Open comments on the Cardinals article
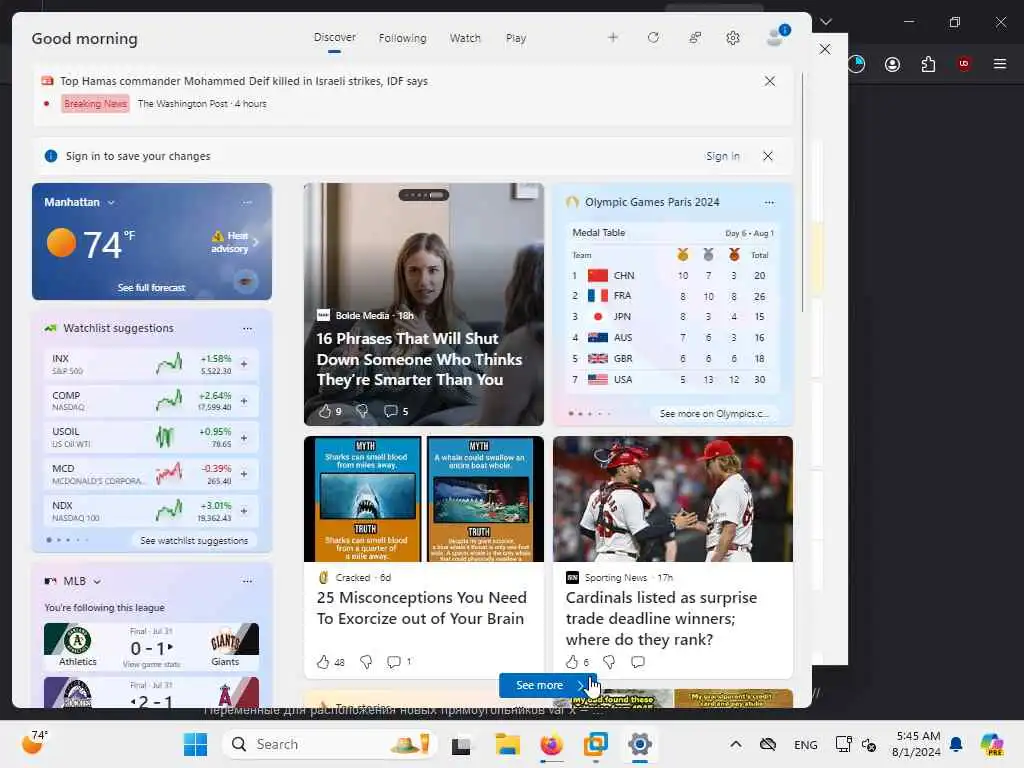The image size is (1024, 768). point(638,662)
